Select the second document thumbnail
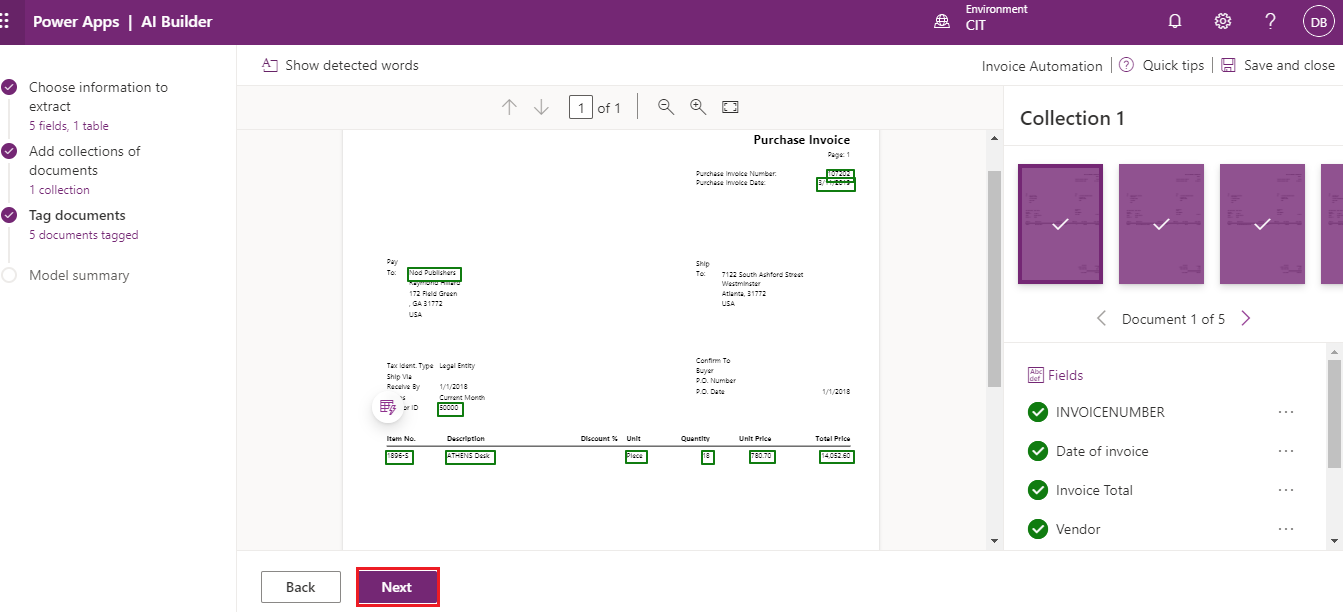 tap(1161, 224)
